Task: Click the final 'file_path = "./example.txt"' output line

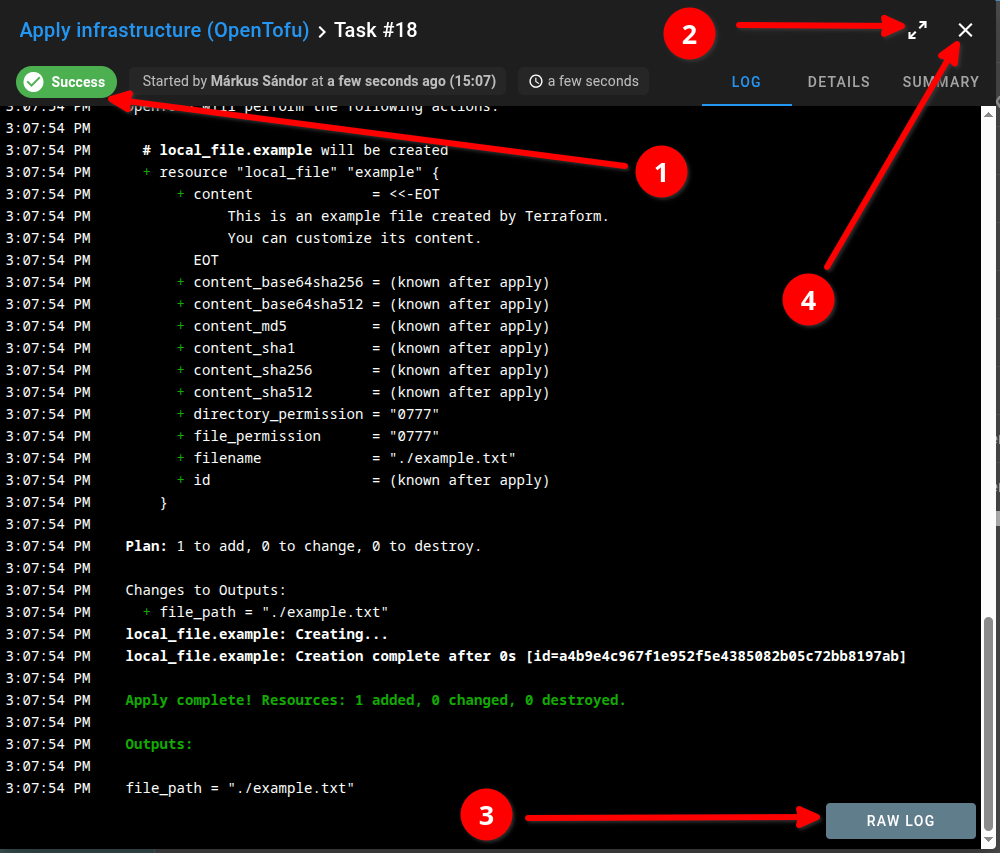Action: click(x=240, y=788)
